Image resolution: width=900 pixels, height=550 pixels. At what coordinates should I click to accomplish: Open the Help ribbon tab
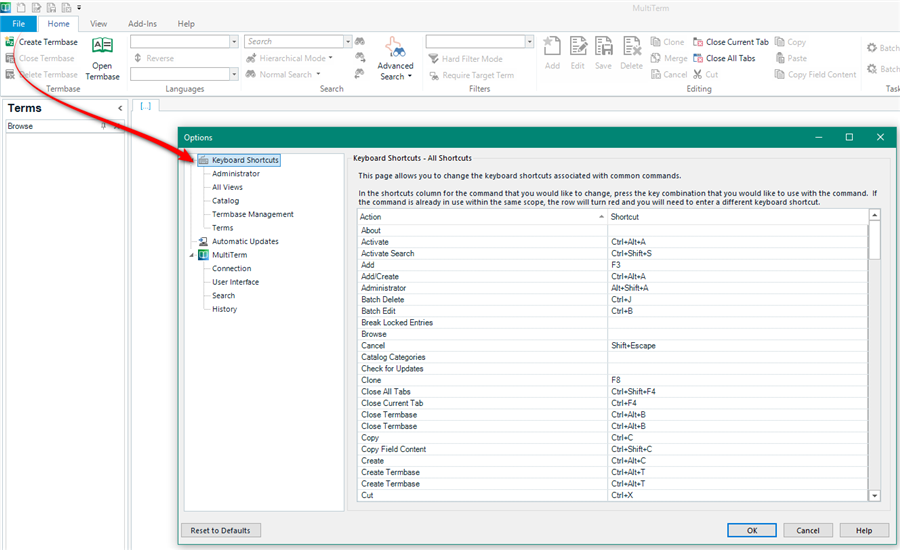[186, 24]
